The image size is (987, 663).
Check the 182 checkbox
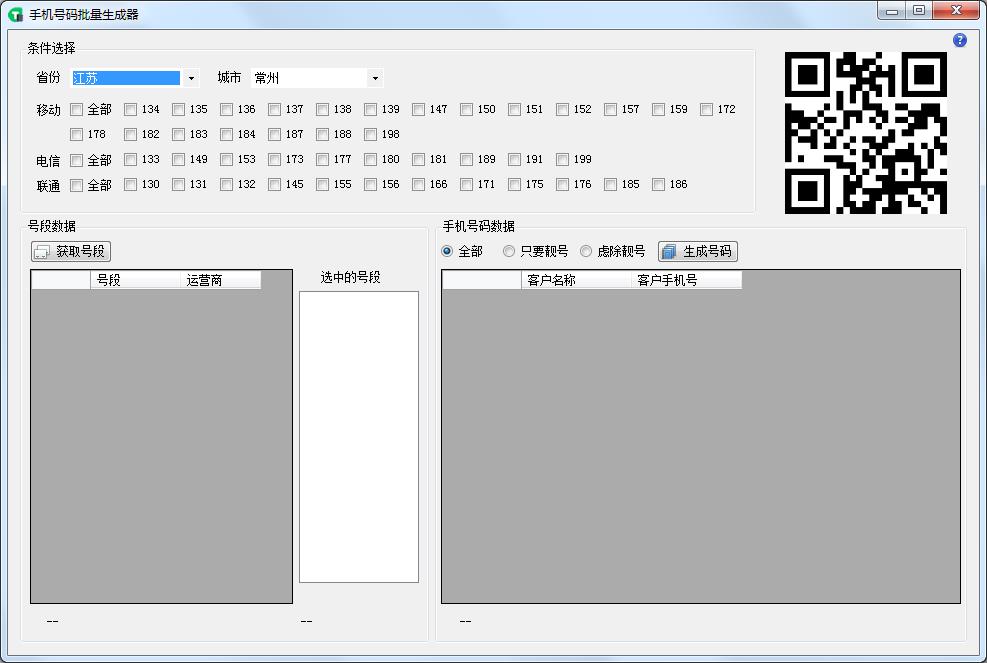pos(130,135)
